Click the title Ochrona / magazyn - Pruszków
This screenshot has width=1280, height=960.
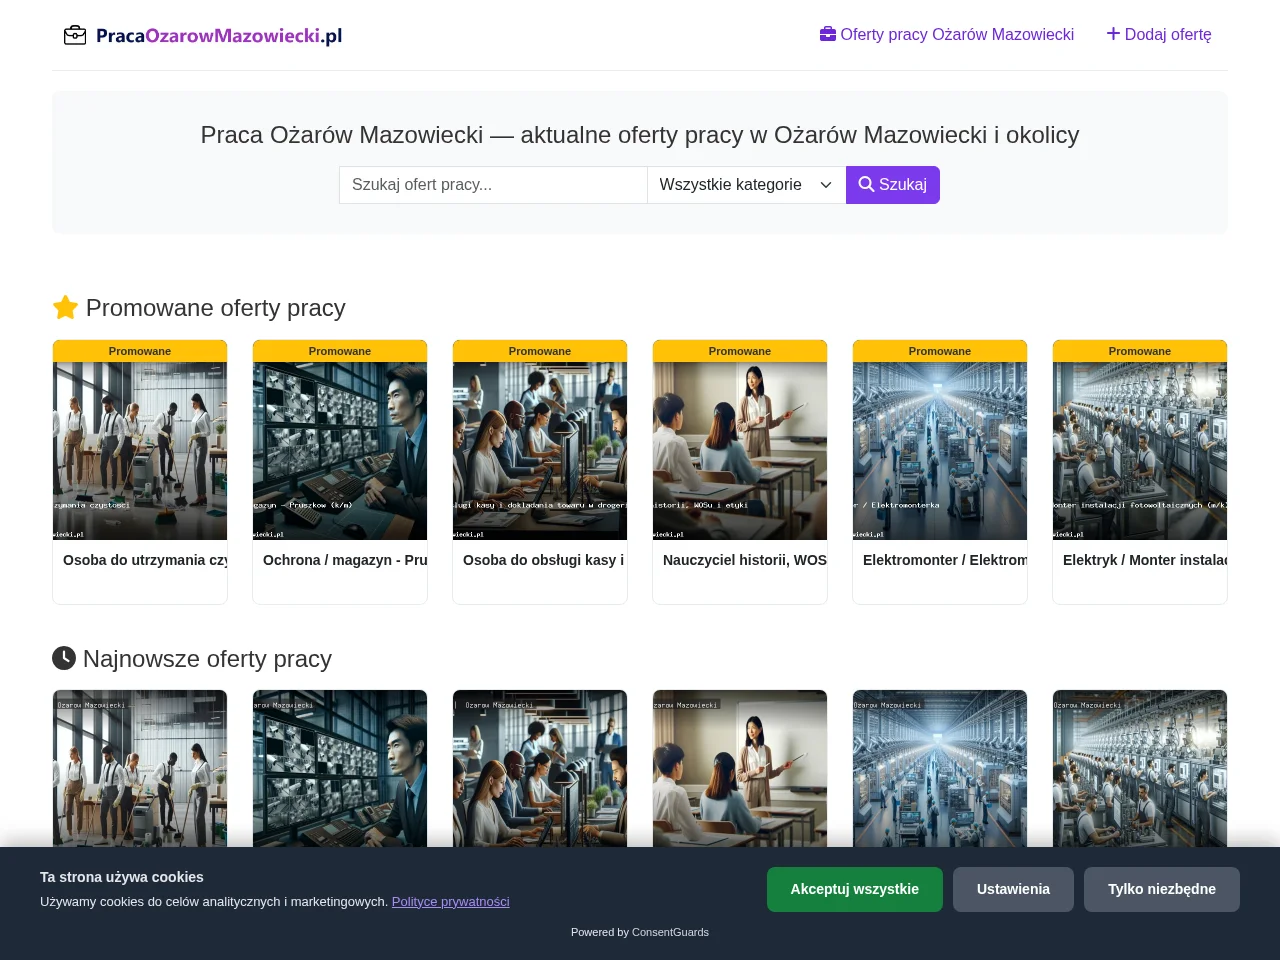[345, 560]
